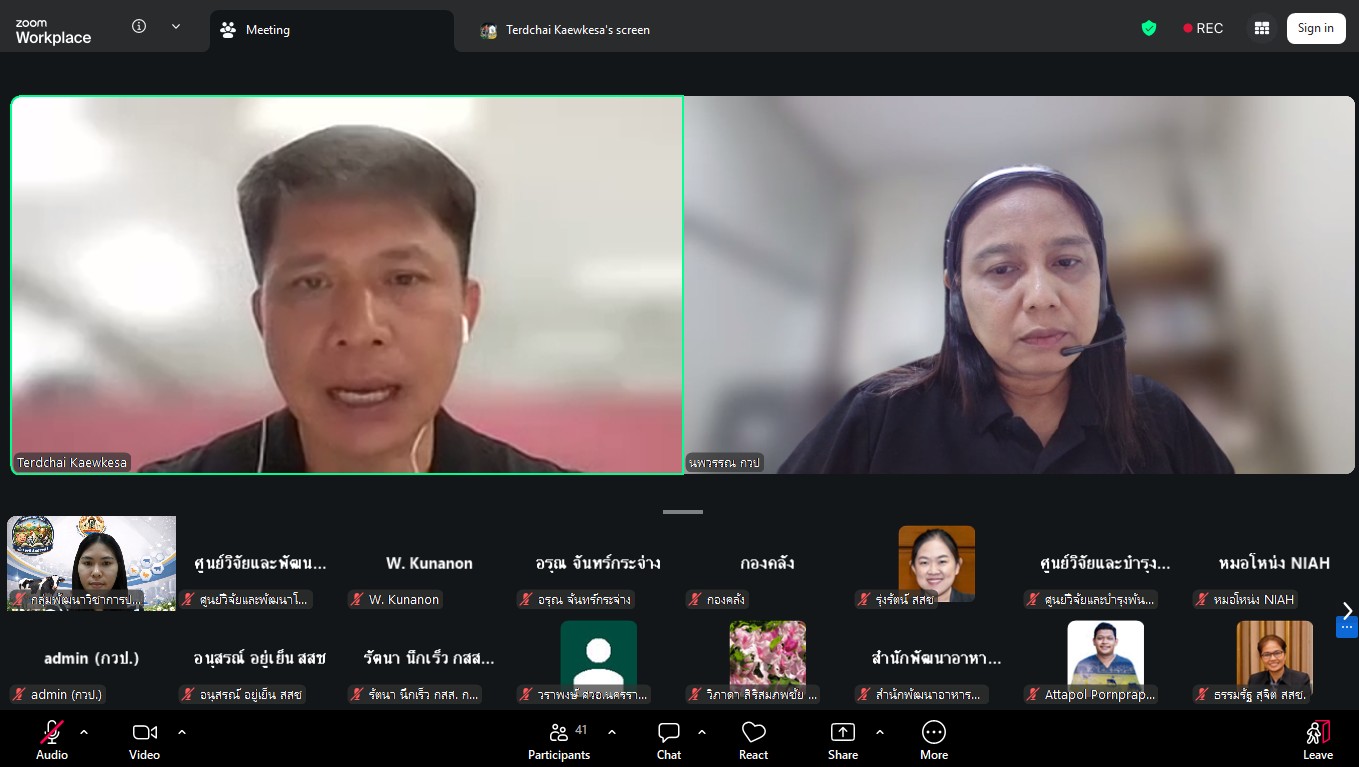Expand Audio options arrow

coord(84,732)
